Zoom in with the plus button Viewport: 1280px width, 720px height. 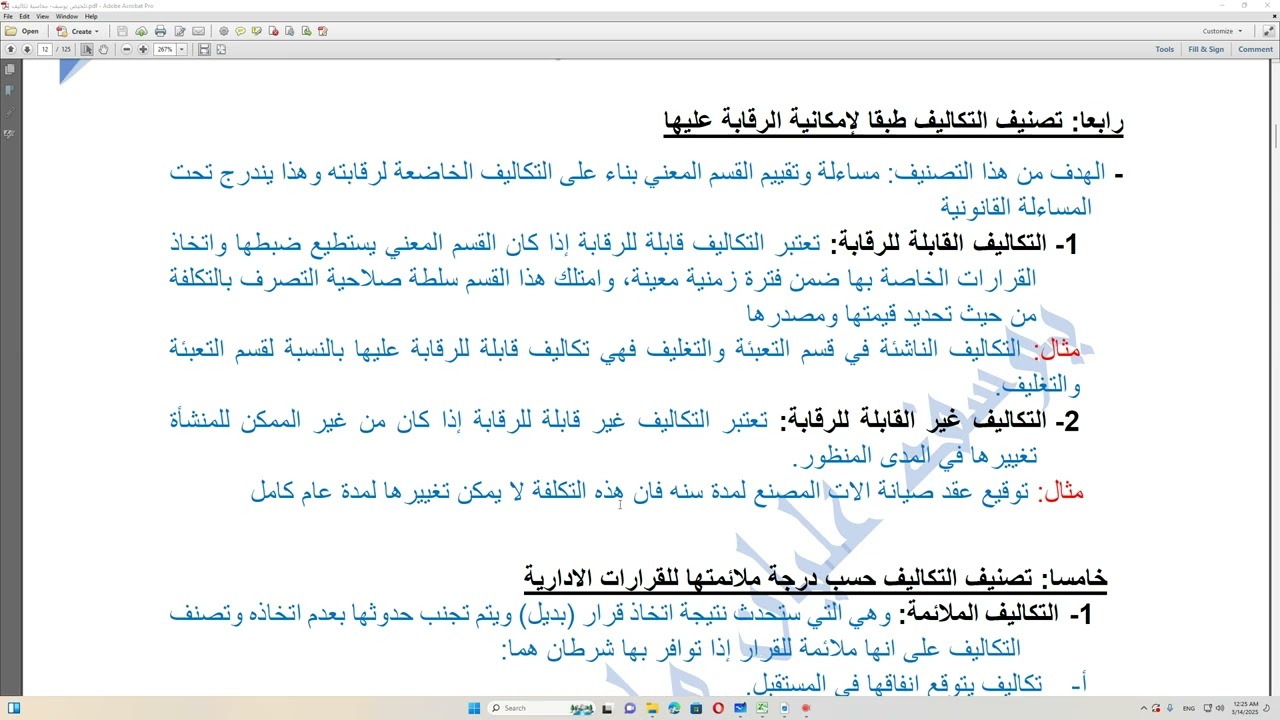(x=143, y=49)
